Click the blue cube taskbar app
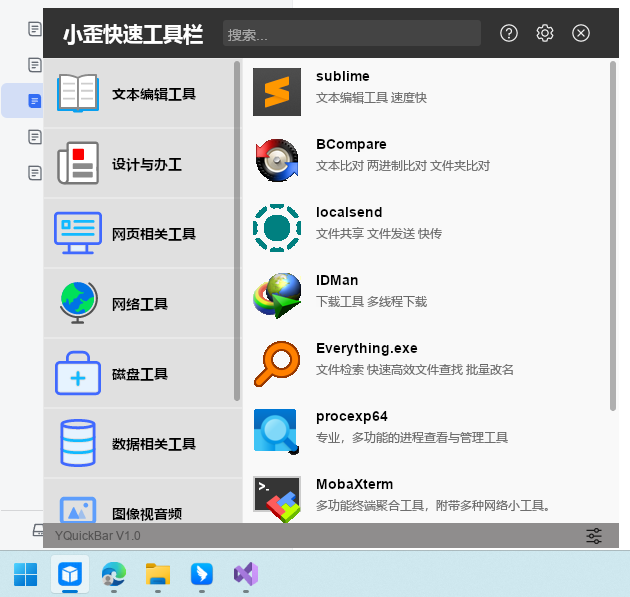 (x=70, y=574)
